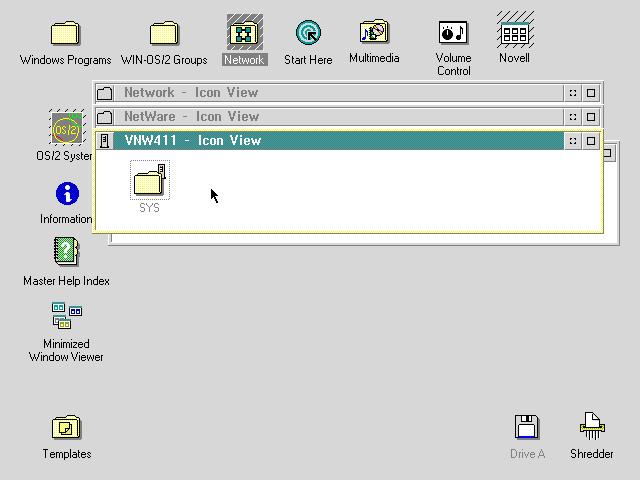The image size is (640, 480).
Task: Hide the Network window with its hide button
Action: [573, 93]
